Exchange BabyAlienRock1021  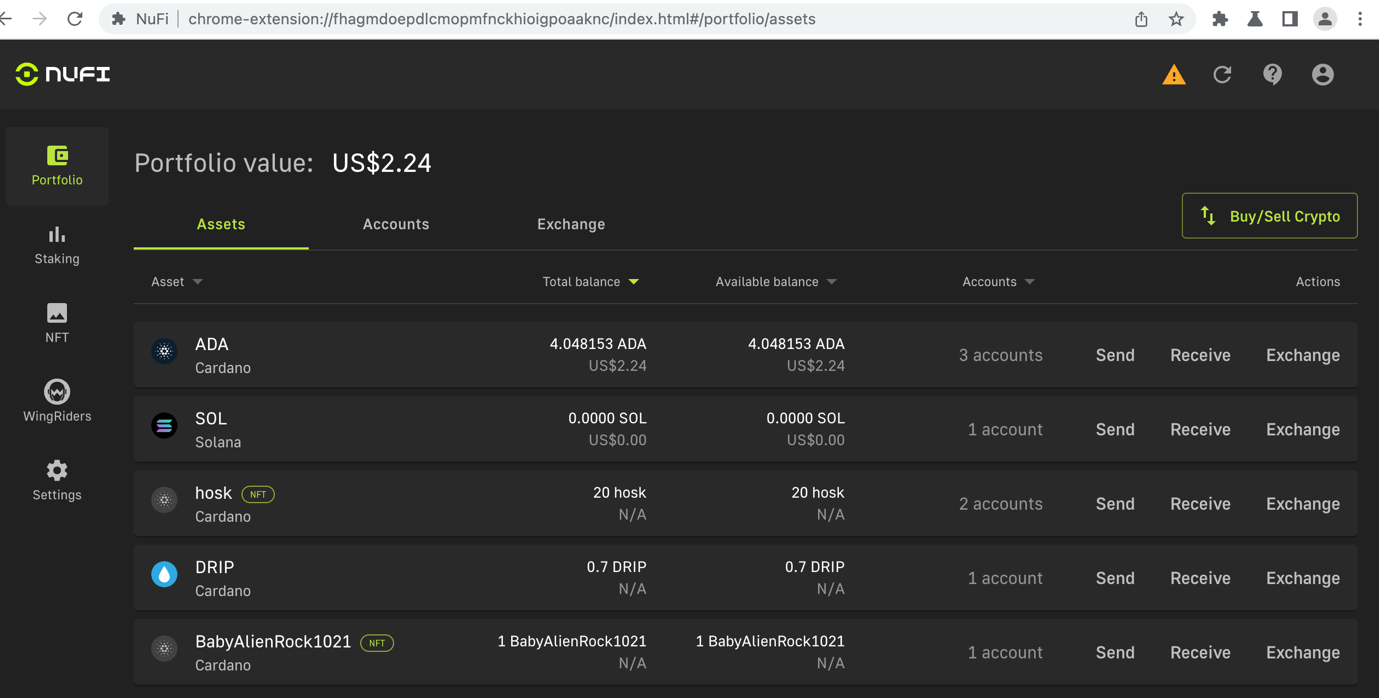click(1303, 652)
